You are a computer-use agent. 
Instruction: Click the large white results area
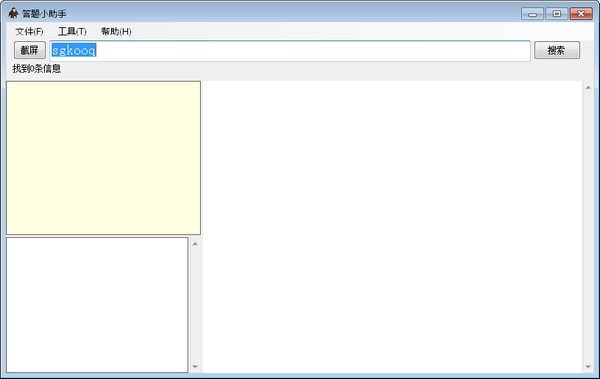pyautogui.click(x=393, y=227)
